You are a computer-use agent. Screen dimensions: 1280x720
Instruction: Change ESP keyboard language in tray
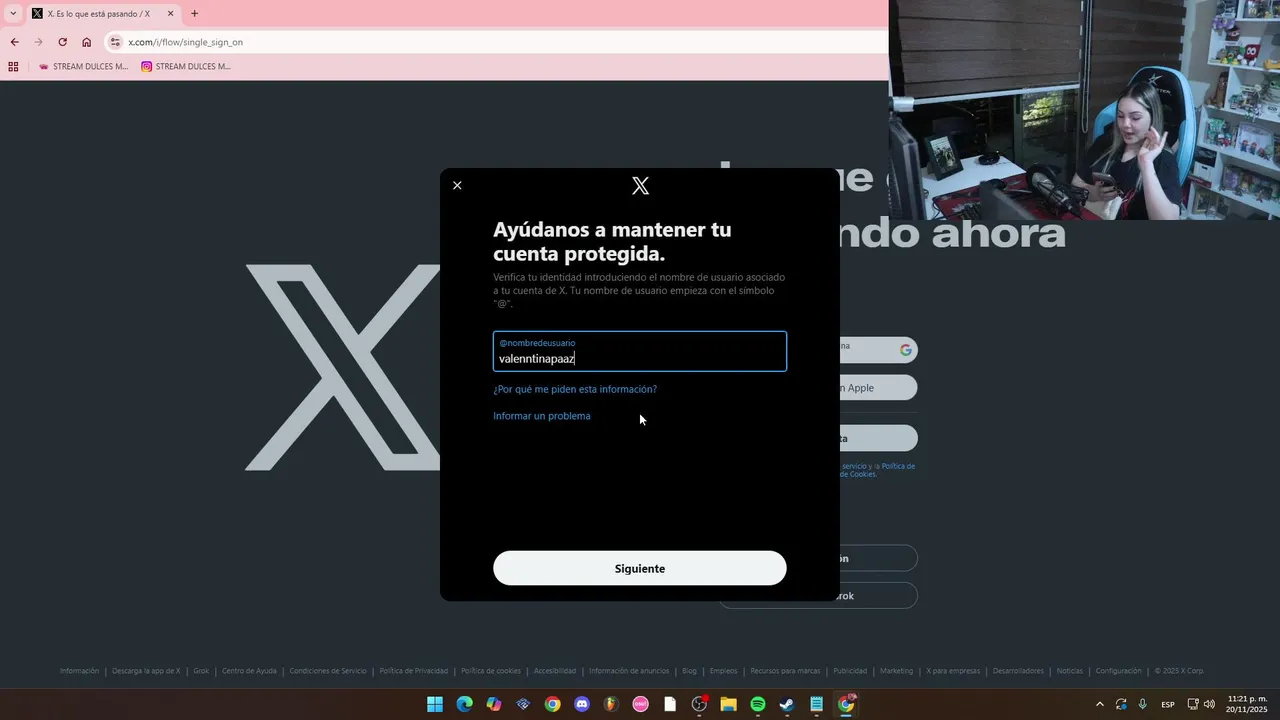click(x=1168, y=704)
